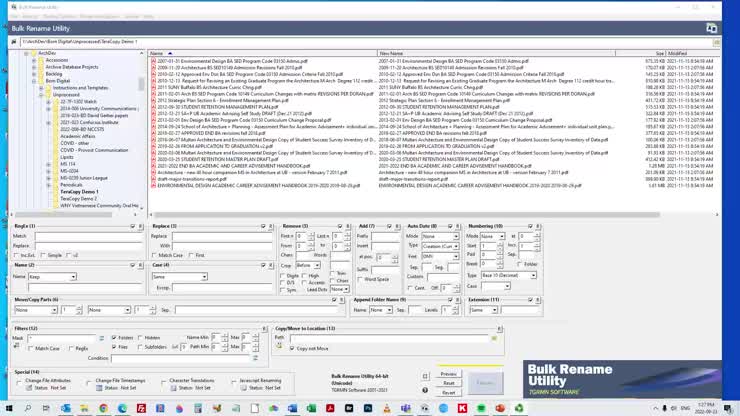
Task: Click the Reset button
Action: [x=449, y=383]
